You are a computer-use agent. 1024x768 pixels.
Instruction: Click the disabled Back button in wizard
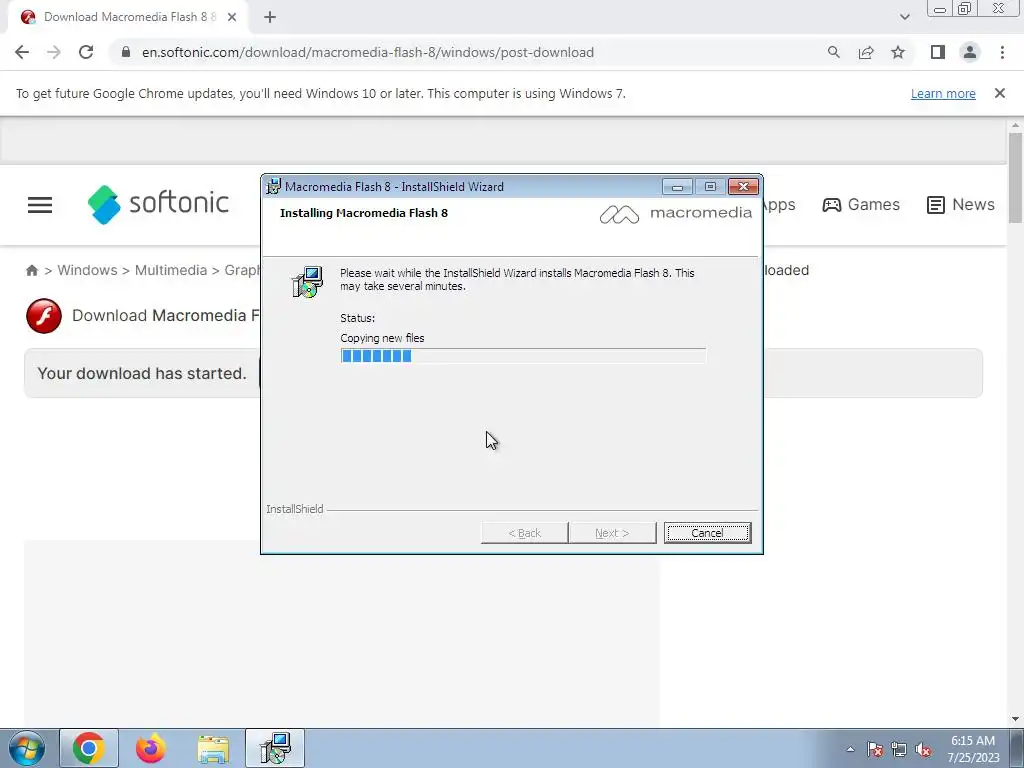[x=524, y=533]
